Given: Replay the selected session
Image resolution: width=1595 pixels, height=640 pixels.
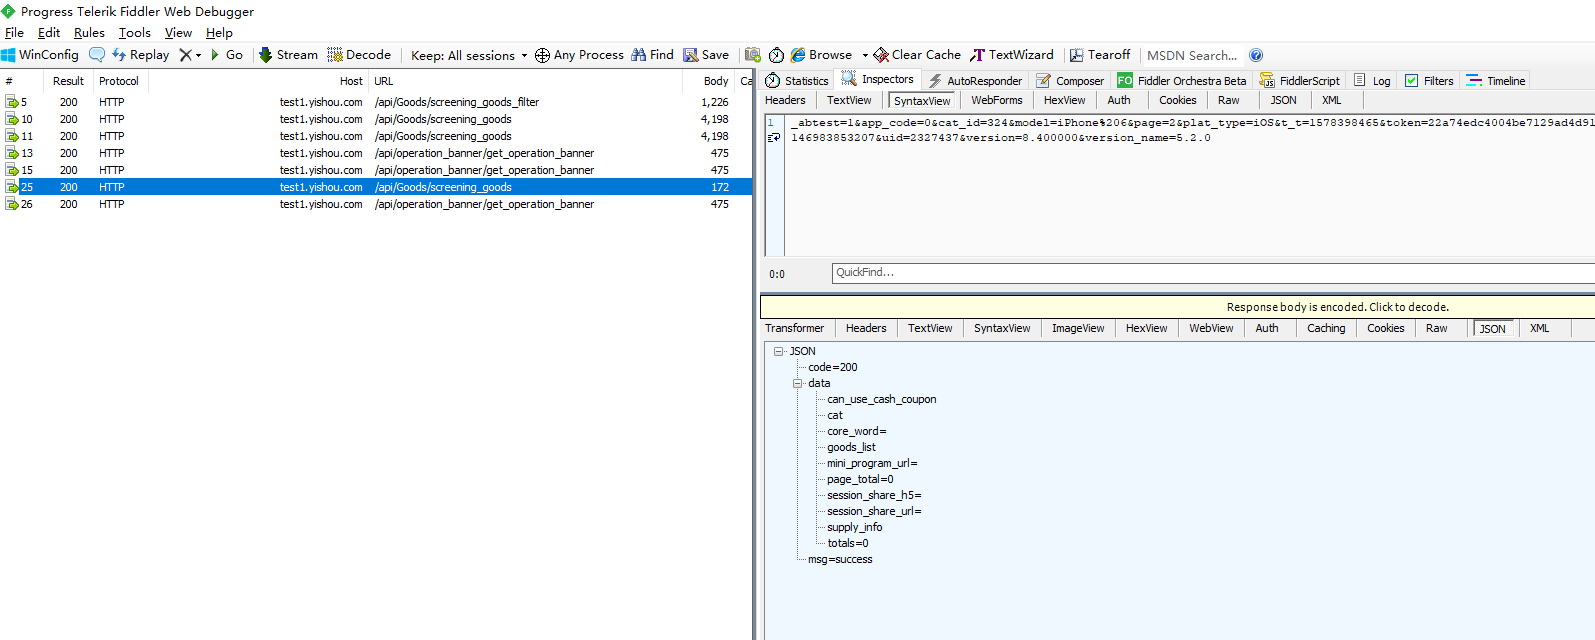Looking at the screenshot, I should pyautogui.click(x=140, y=55).
